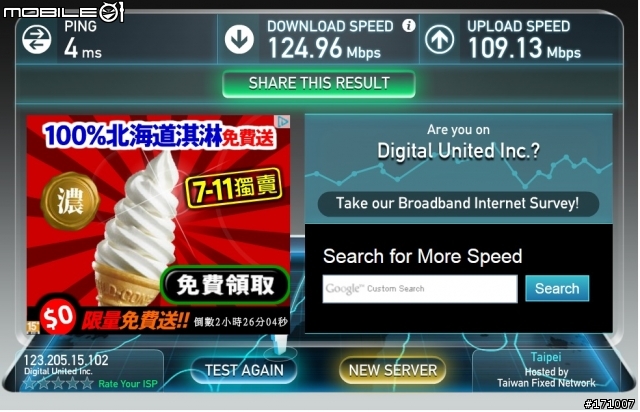Focus the Google Custom Search field
640x412 pixels.
point(420,289)
